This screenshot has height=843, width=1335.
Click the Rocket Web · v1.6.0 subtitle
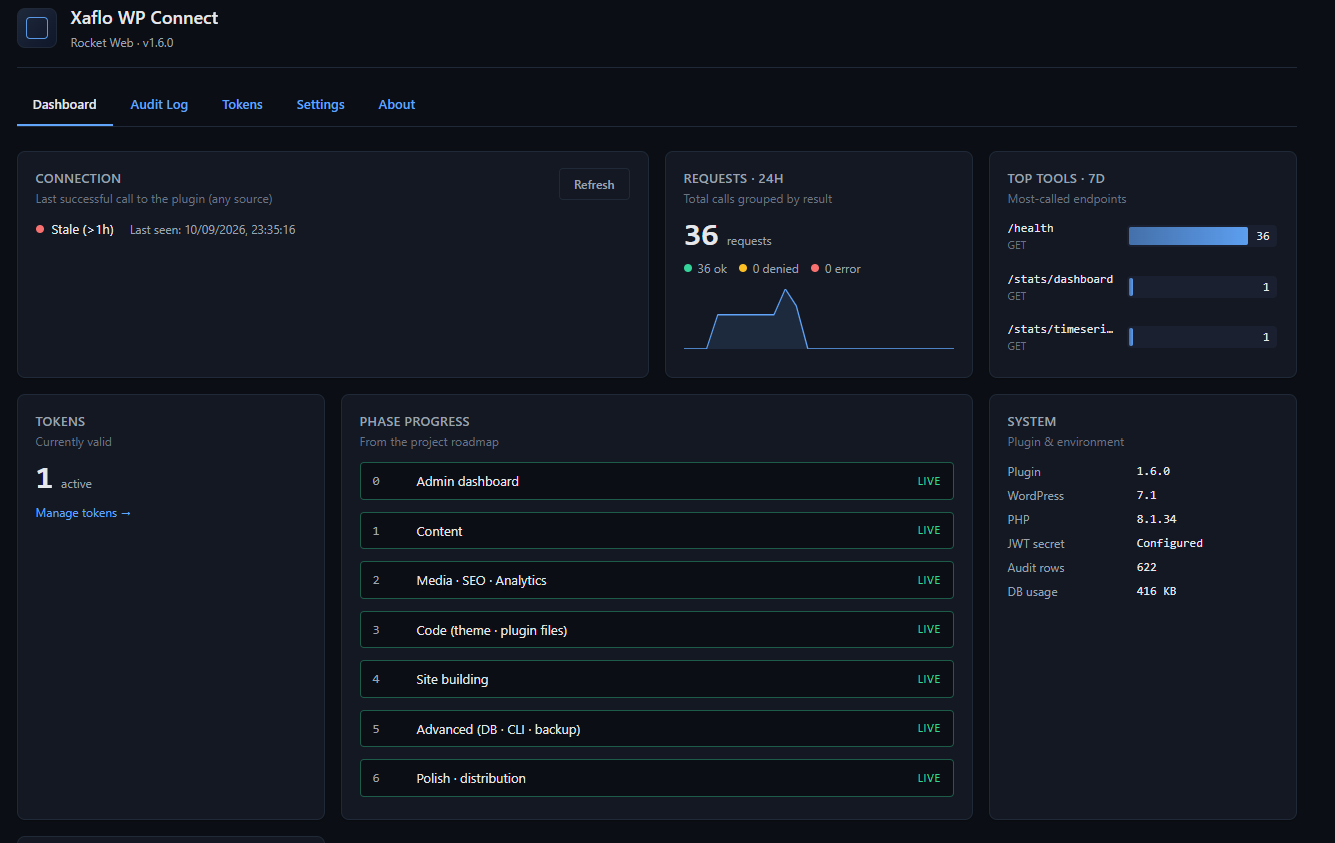(x=122, y=43)
